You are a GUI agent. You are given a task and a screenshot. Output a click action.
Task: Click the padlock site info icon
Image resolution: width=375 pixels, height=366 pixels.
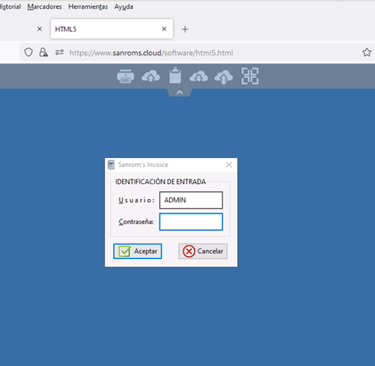click(x=43, y=52)
